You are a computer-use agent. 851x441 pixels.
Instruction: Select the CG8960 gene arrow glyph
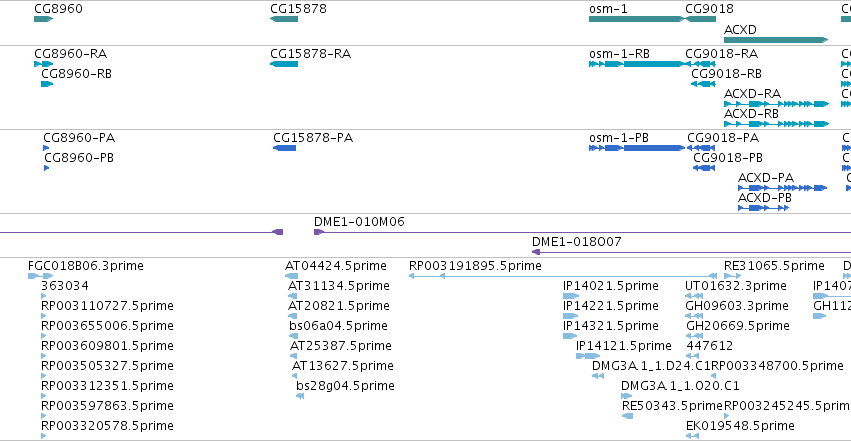pyautogui.click(x=43, y=19)
